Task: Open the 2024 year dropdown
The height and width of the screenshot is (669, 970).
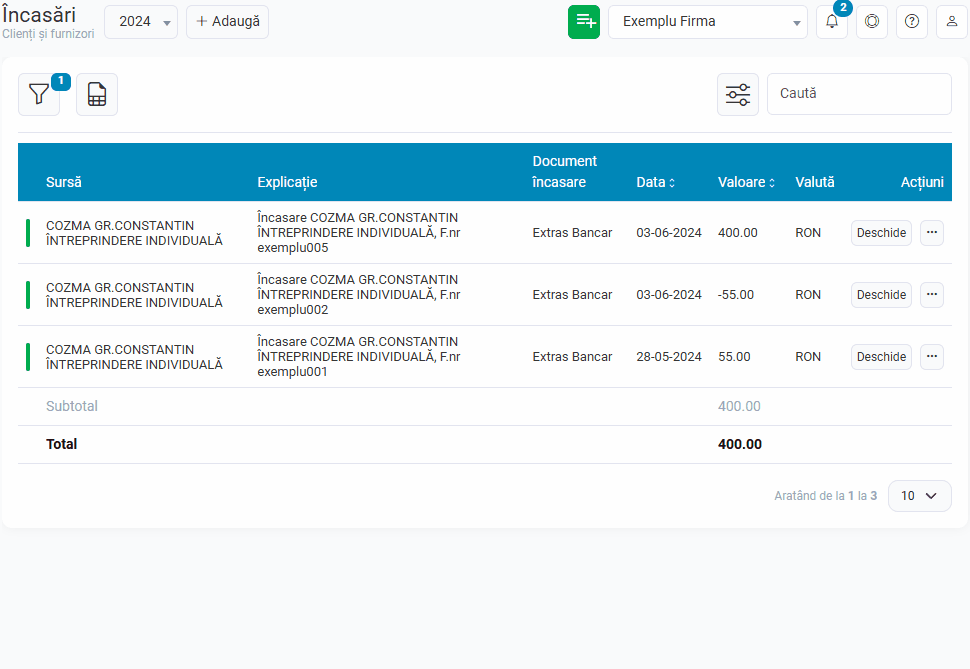Action: point(141,22)
